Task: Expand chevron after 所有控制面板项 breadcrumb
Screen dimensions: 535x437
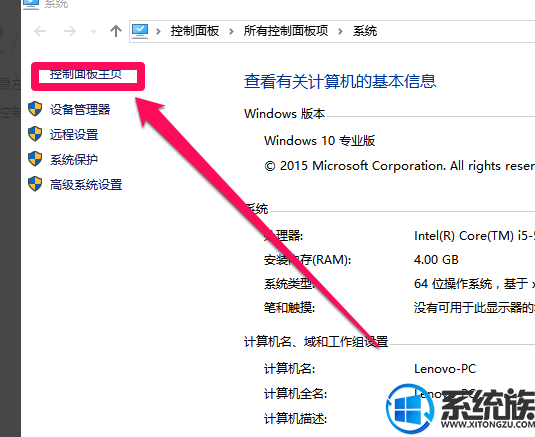Action: click(x=340, y=31)
